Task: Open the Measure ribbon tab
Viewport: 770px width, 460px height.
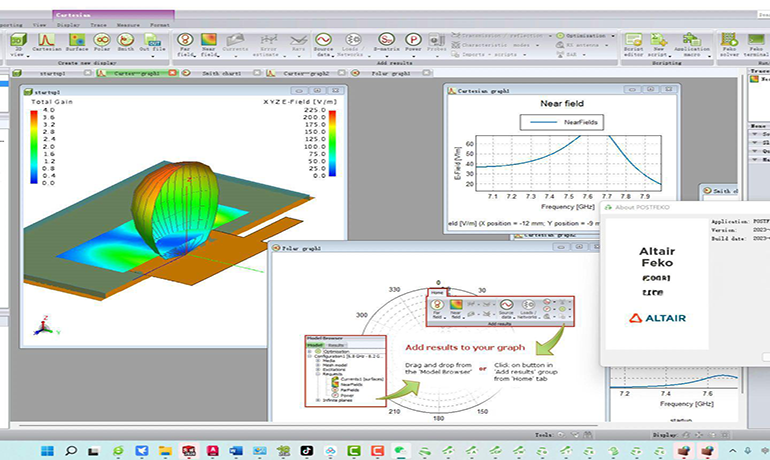Action: [128, 25]
